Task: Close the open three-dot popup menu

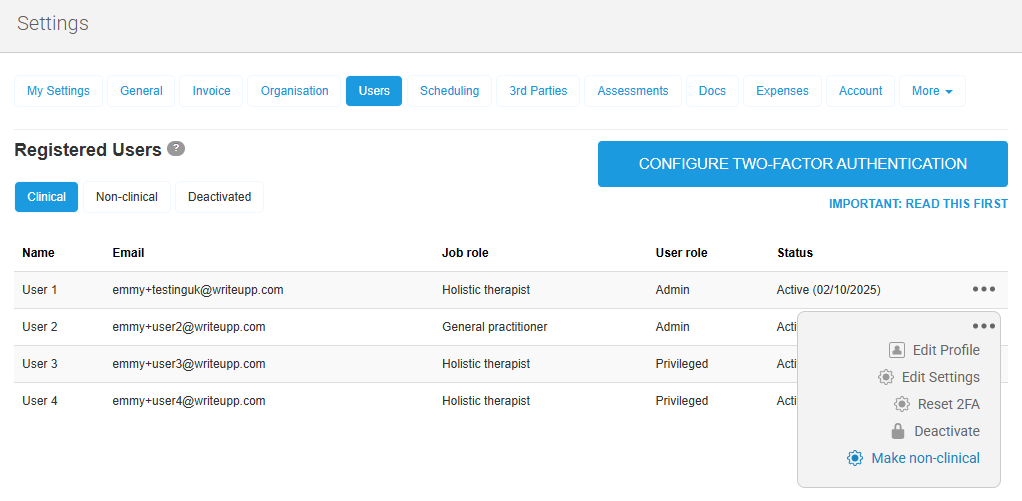Action: click(x=983, y=326)
